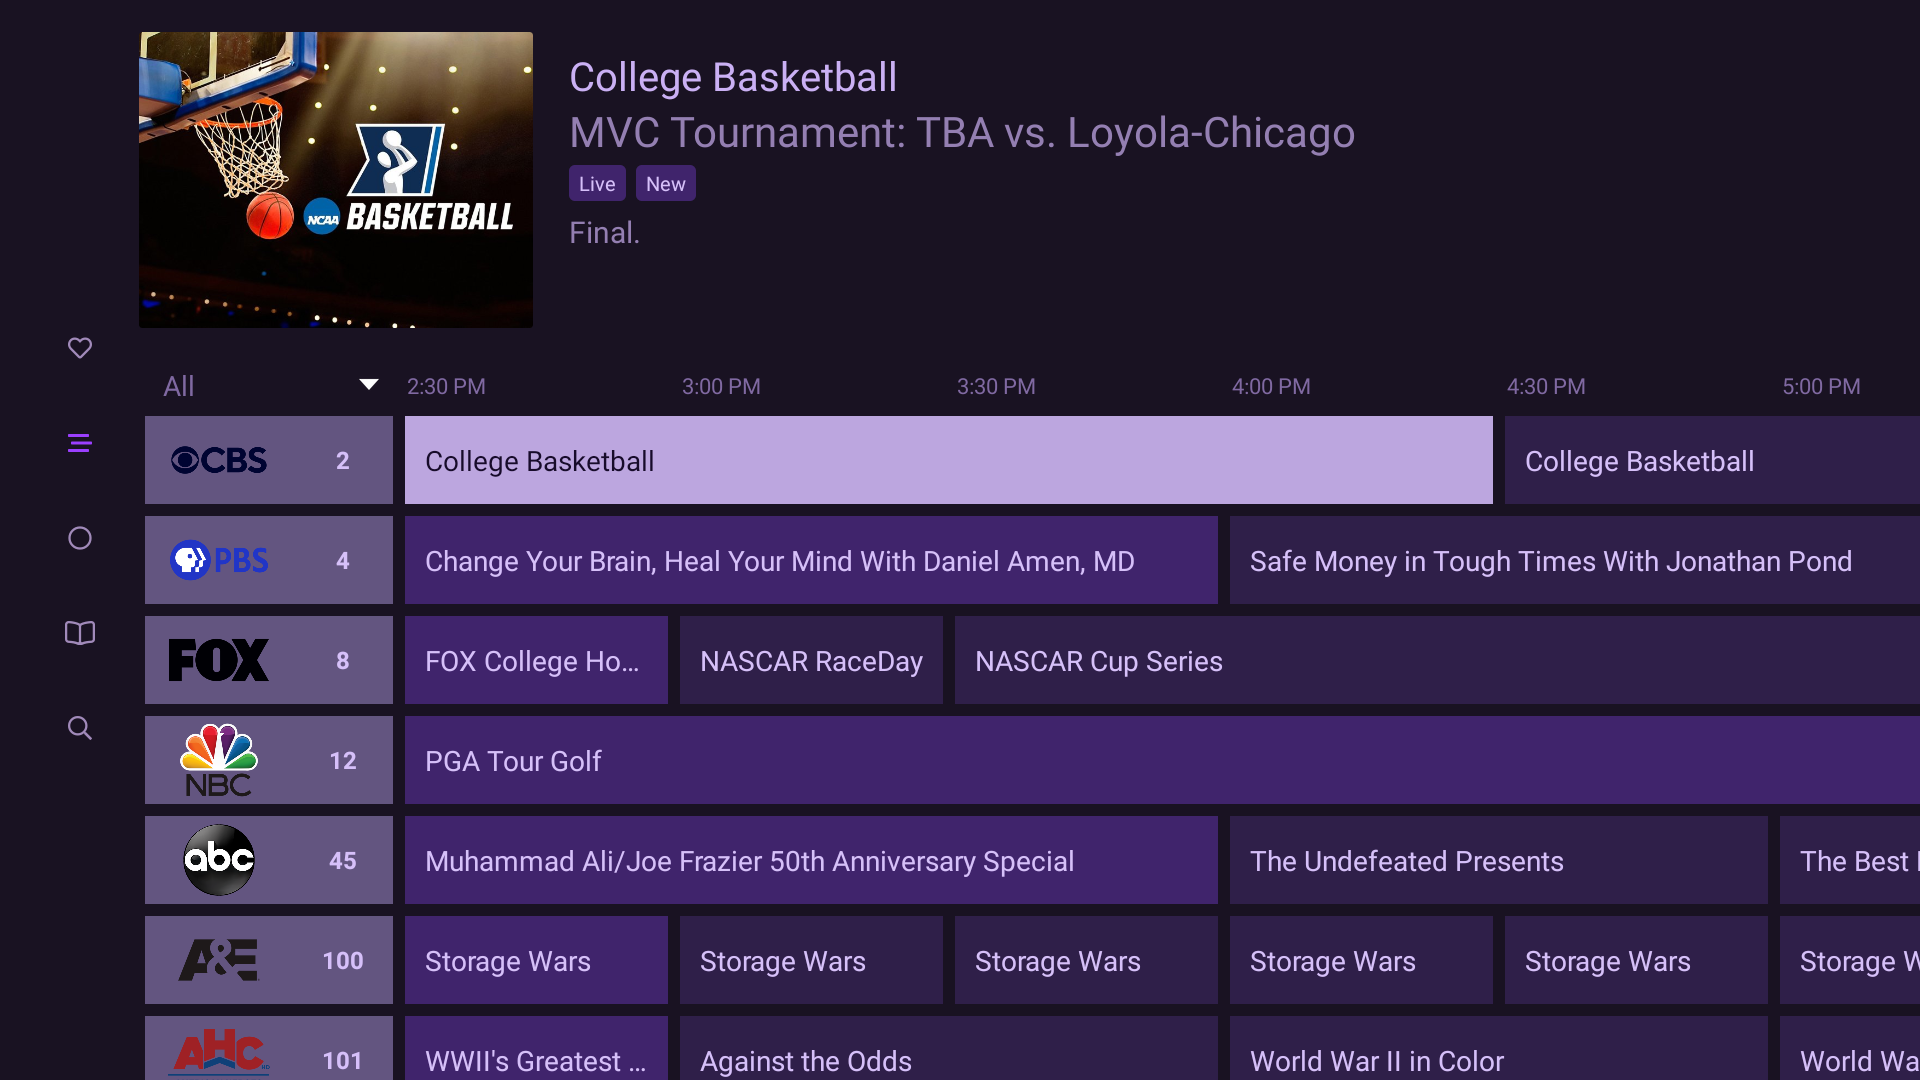Select the FOX channel 8 logo

[219, 660]
